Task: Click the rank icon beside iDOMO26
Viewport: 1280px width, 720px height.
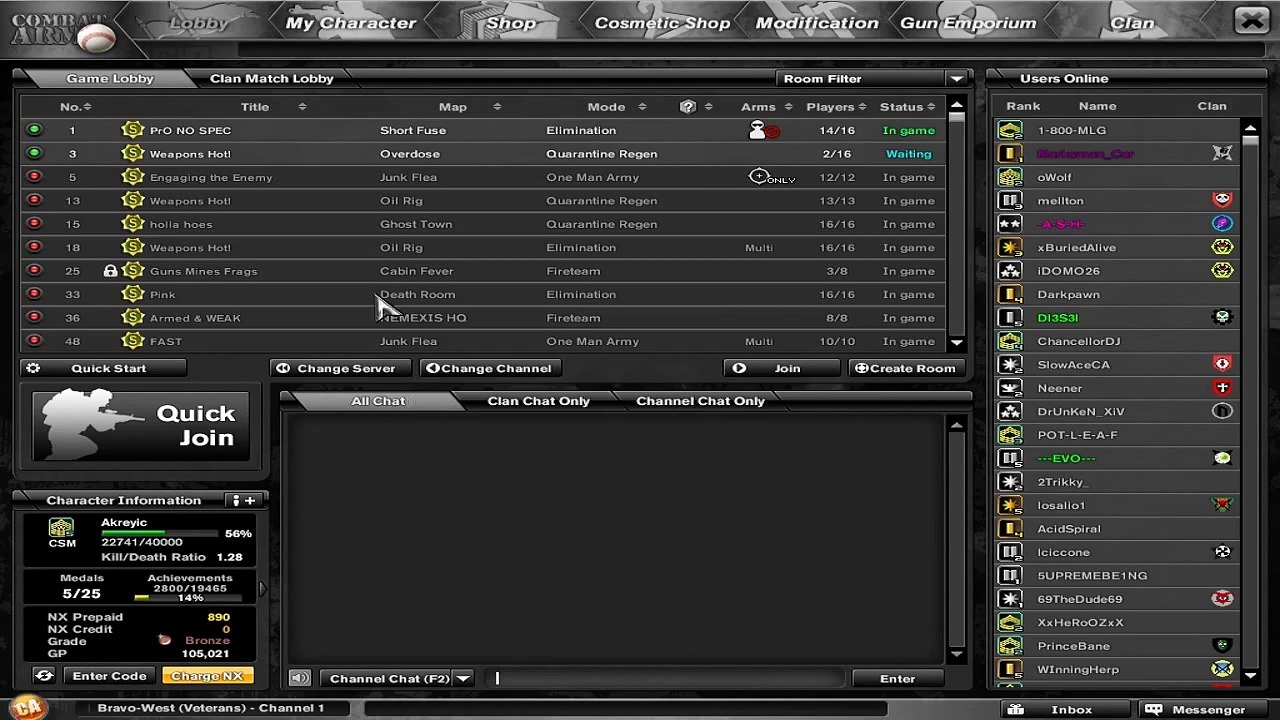Action: (1010, 271)
